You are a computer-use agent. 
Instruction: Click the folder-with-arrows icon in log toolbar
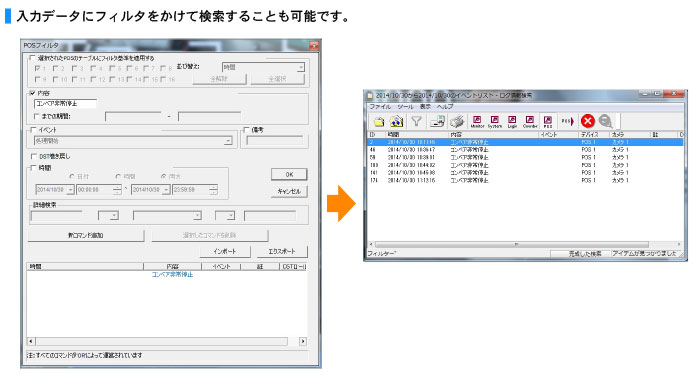[x=396, y=121]
